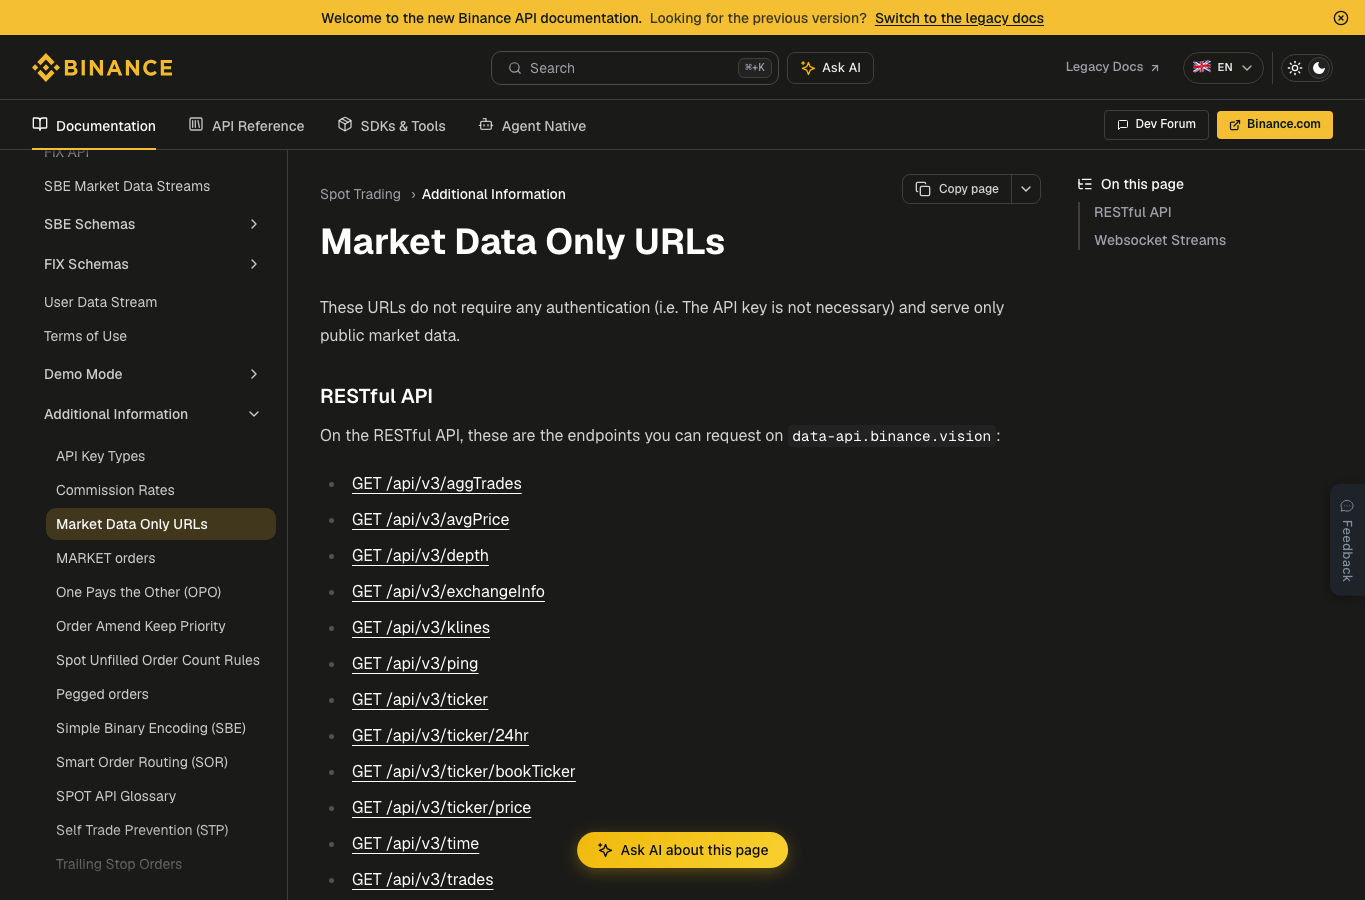1365x900 pixels.
Task: Open One Pays the Other (OPO) page
Action: point(138,592)
